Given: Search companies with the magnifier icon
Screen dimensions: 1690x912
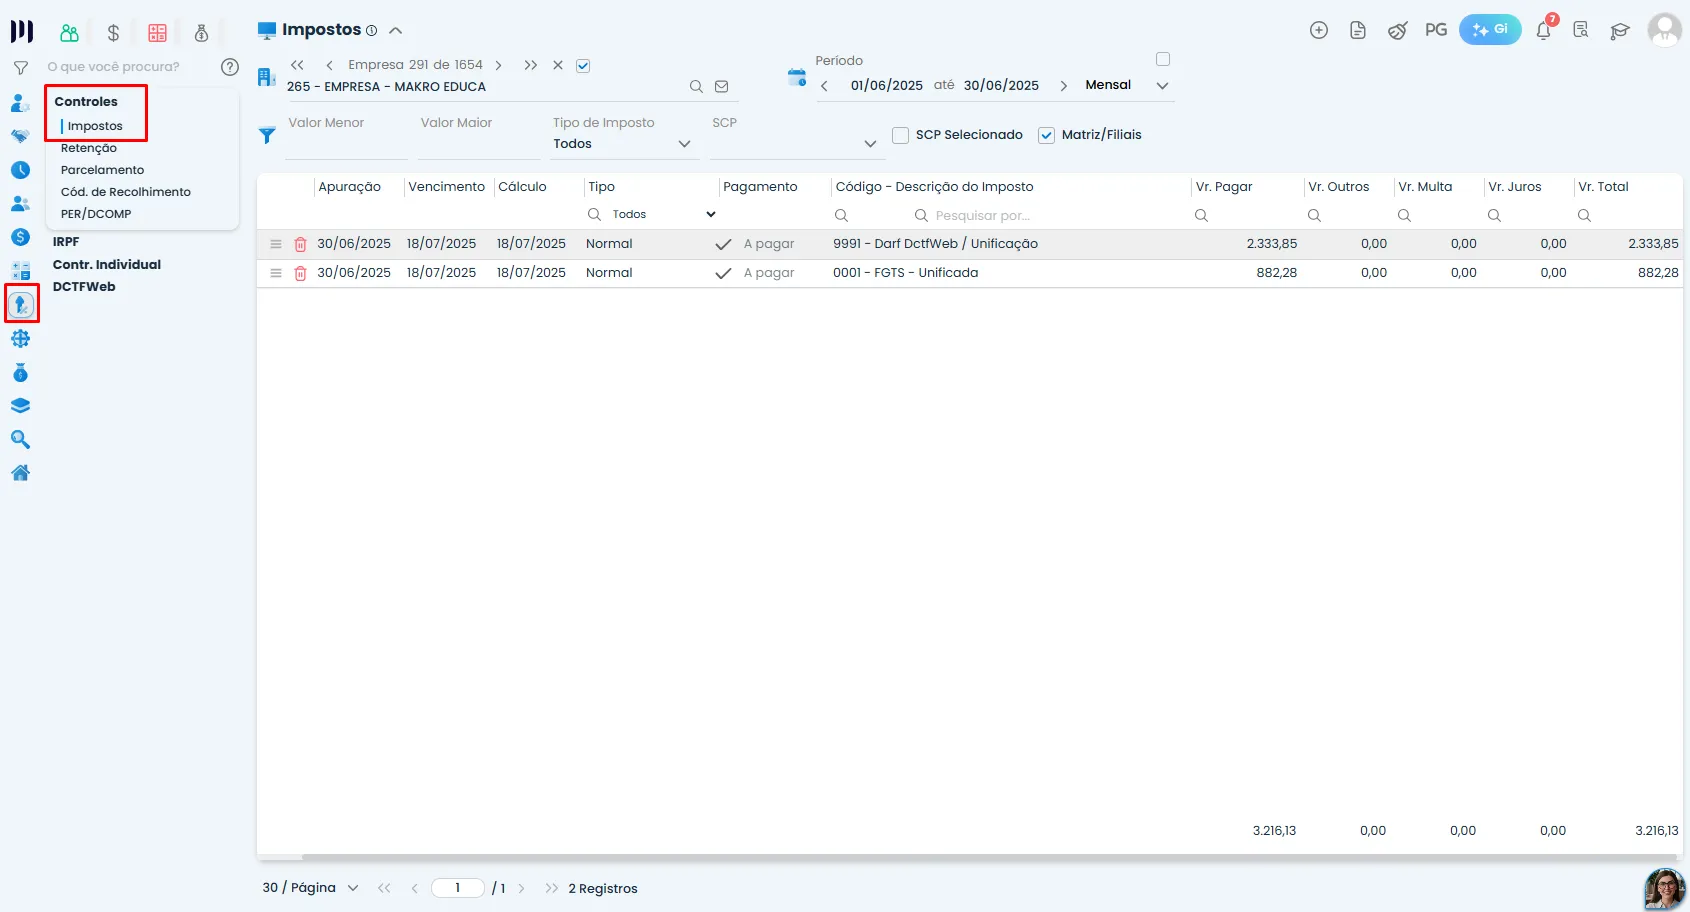Looking at the screenshot, I should pyautogui.click(x=696, y=87).
